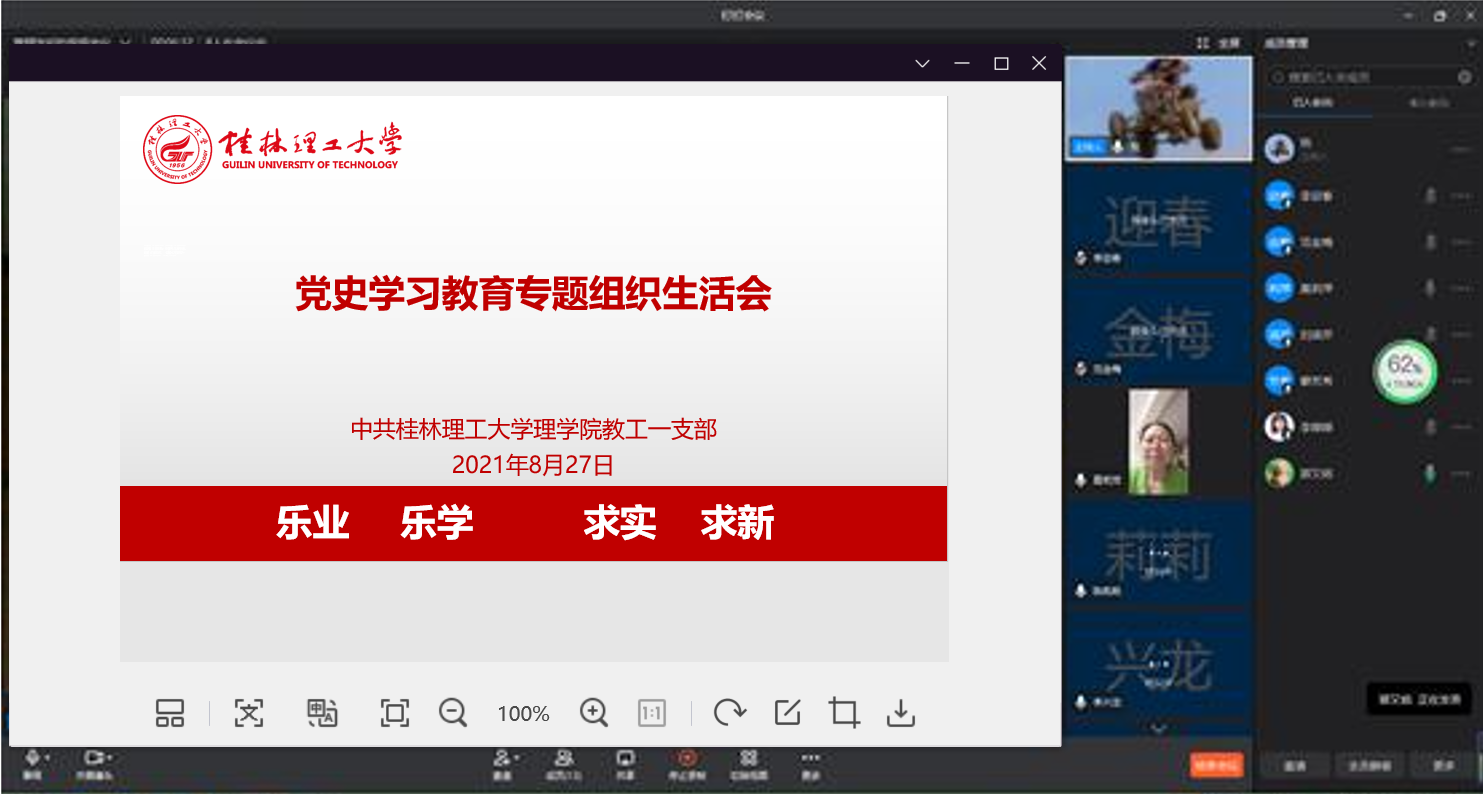Zoom out the slide image

click(x=453, y=713)
